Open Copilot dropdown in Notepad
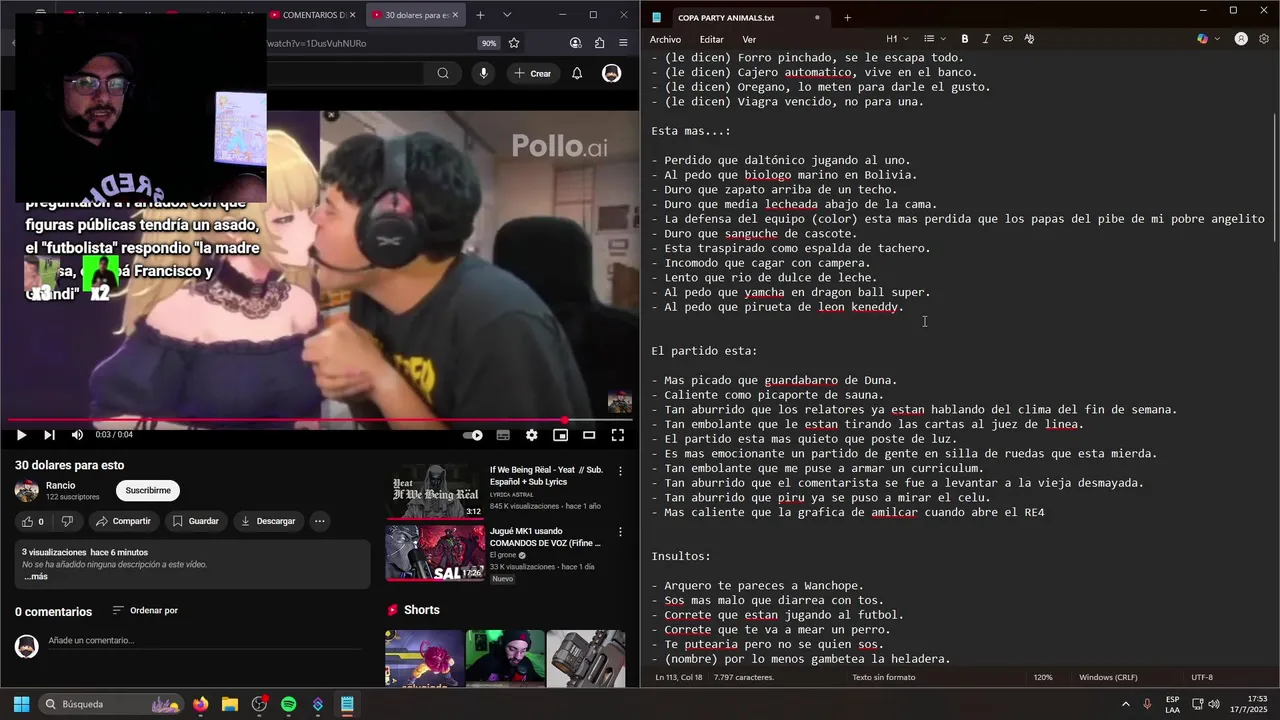 (1208, 39)
